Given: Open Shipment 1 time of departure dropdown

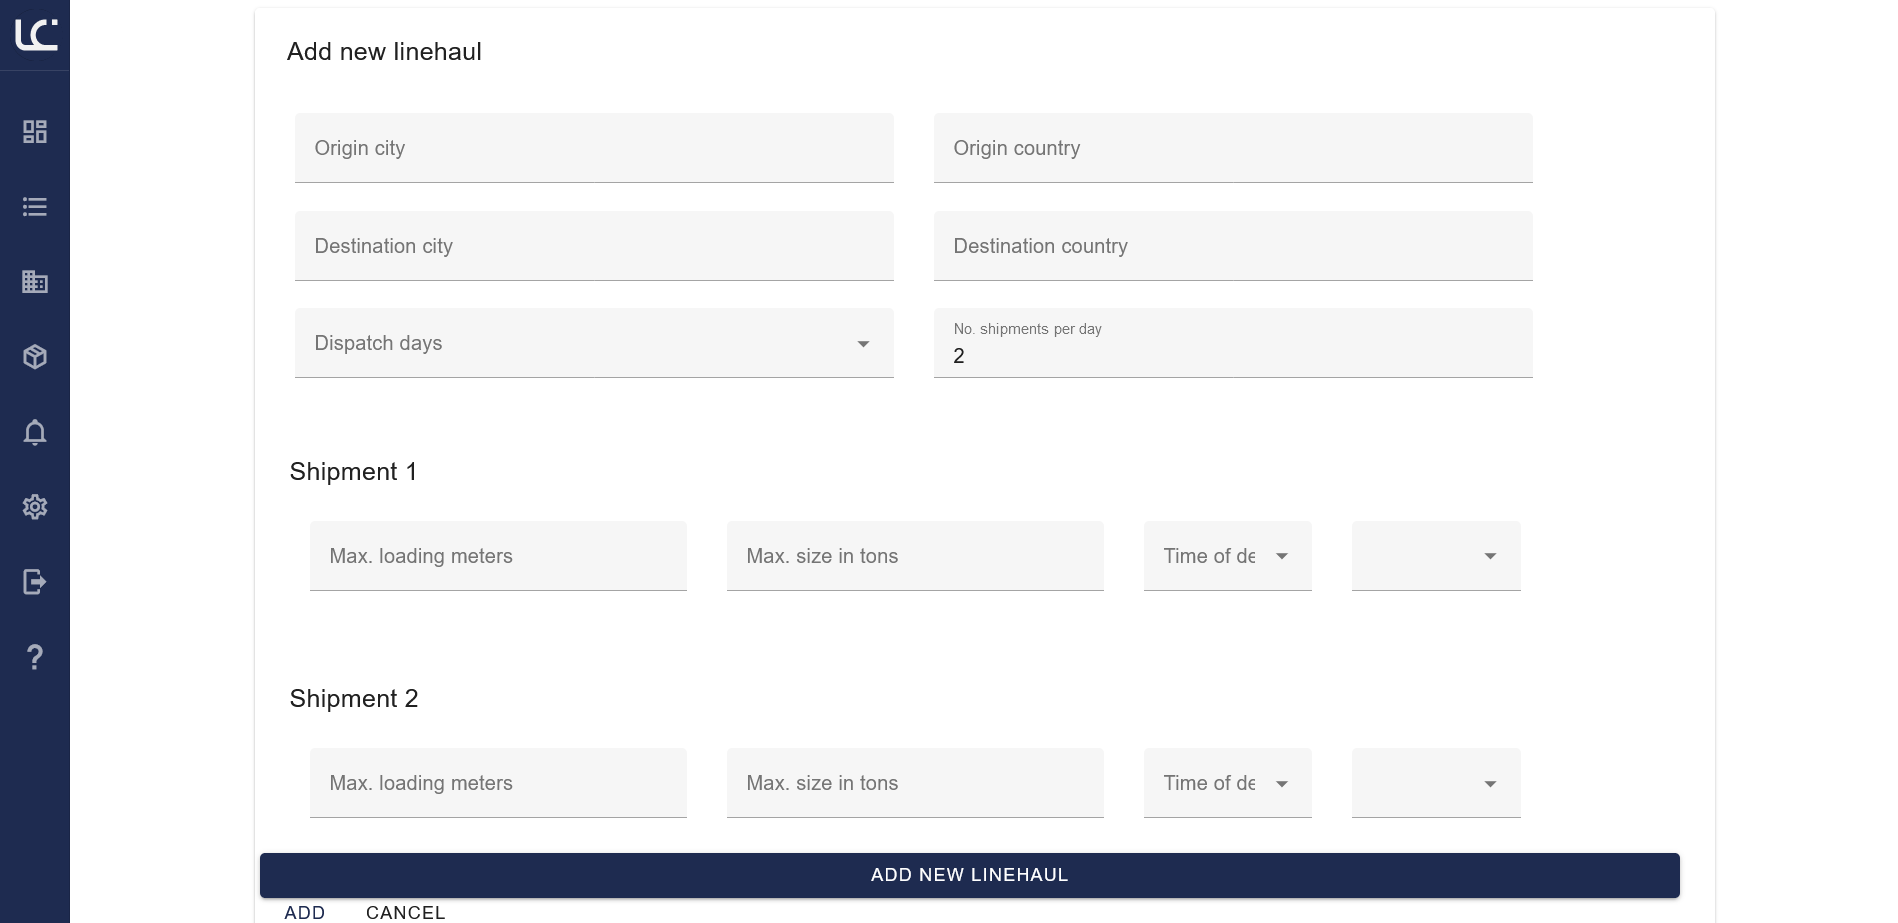Looking at the screenshot, I should (1227, 556).
